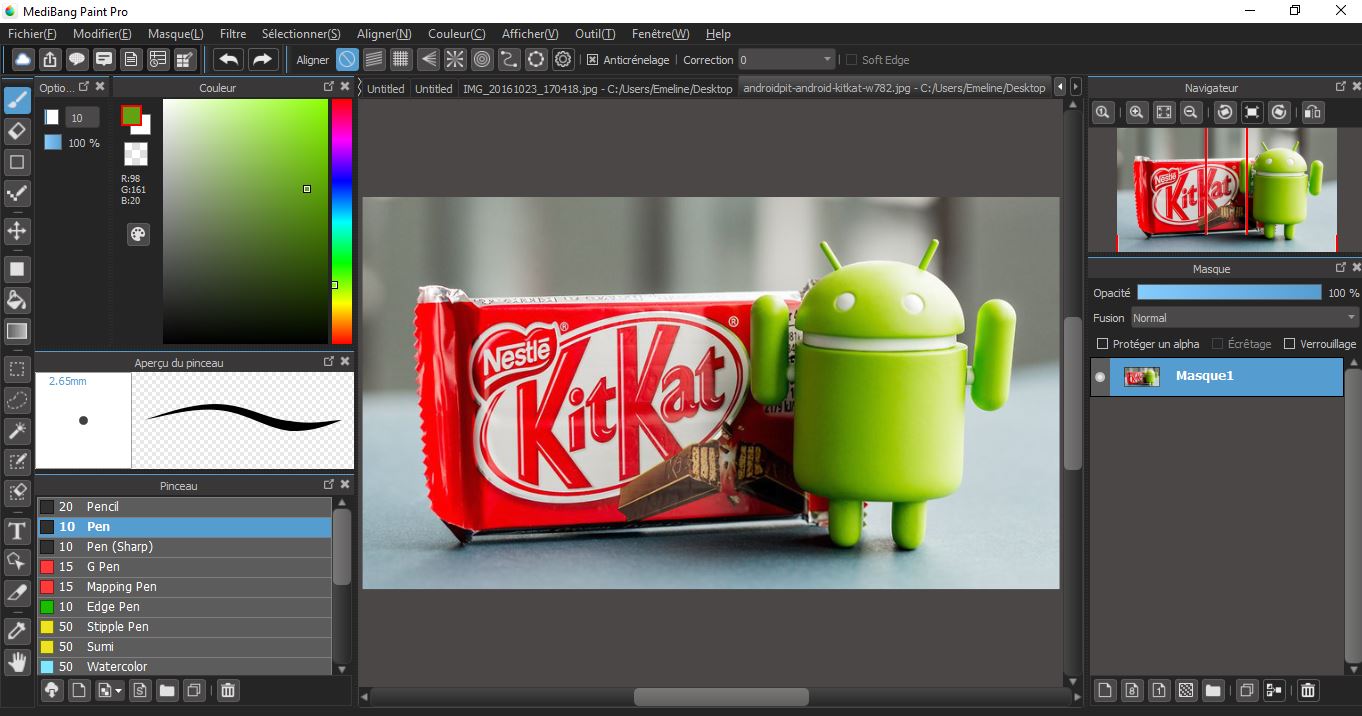The image size is (1362, 716).
Task: Select the Pencil brush
Action: click(x=185, y=507)
